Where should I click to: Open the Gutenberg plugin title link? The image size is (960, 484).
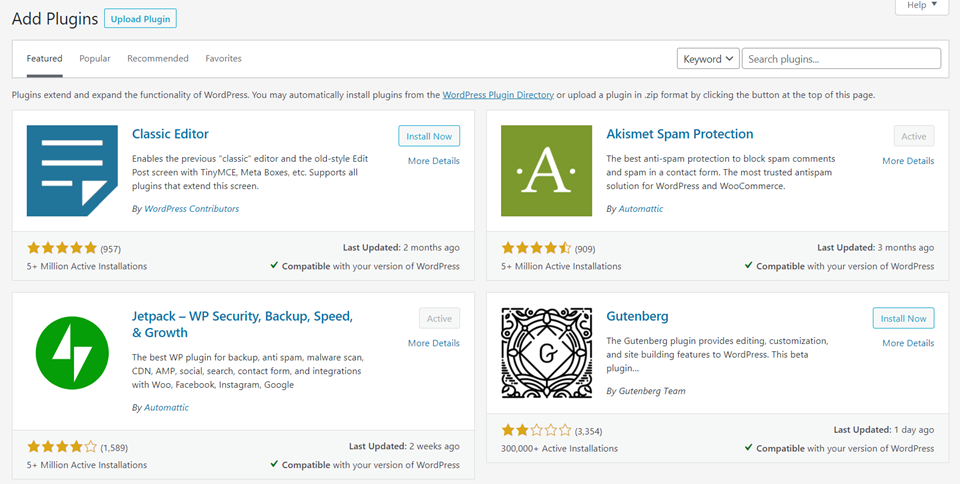[x=636, y=316]
